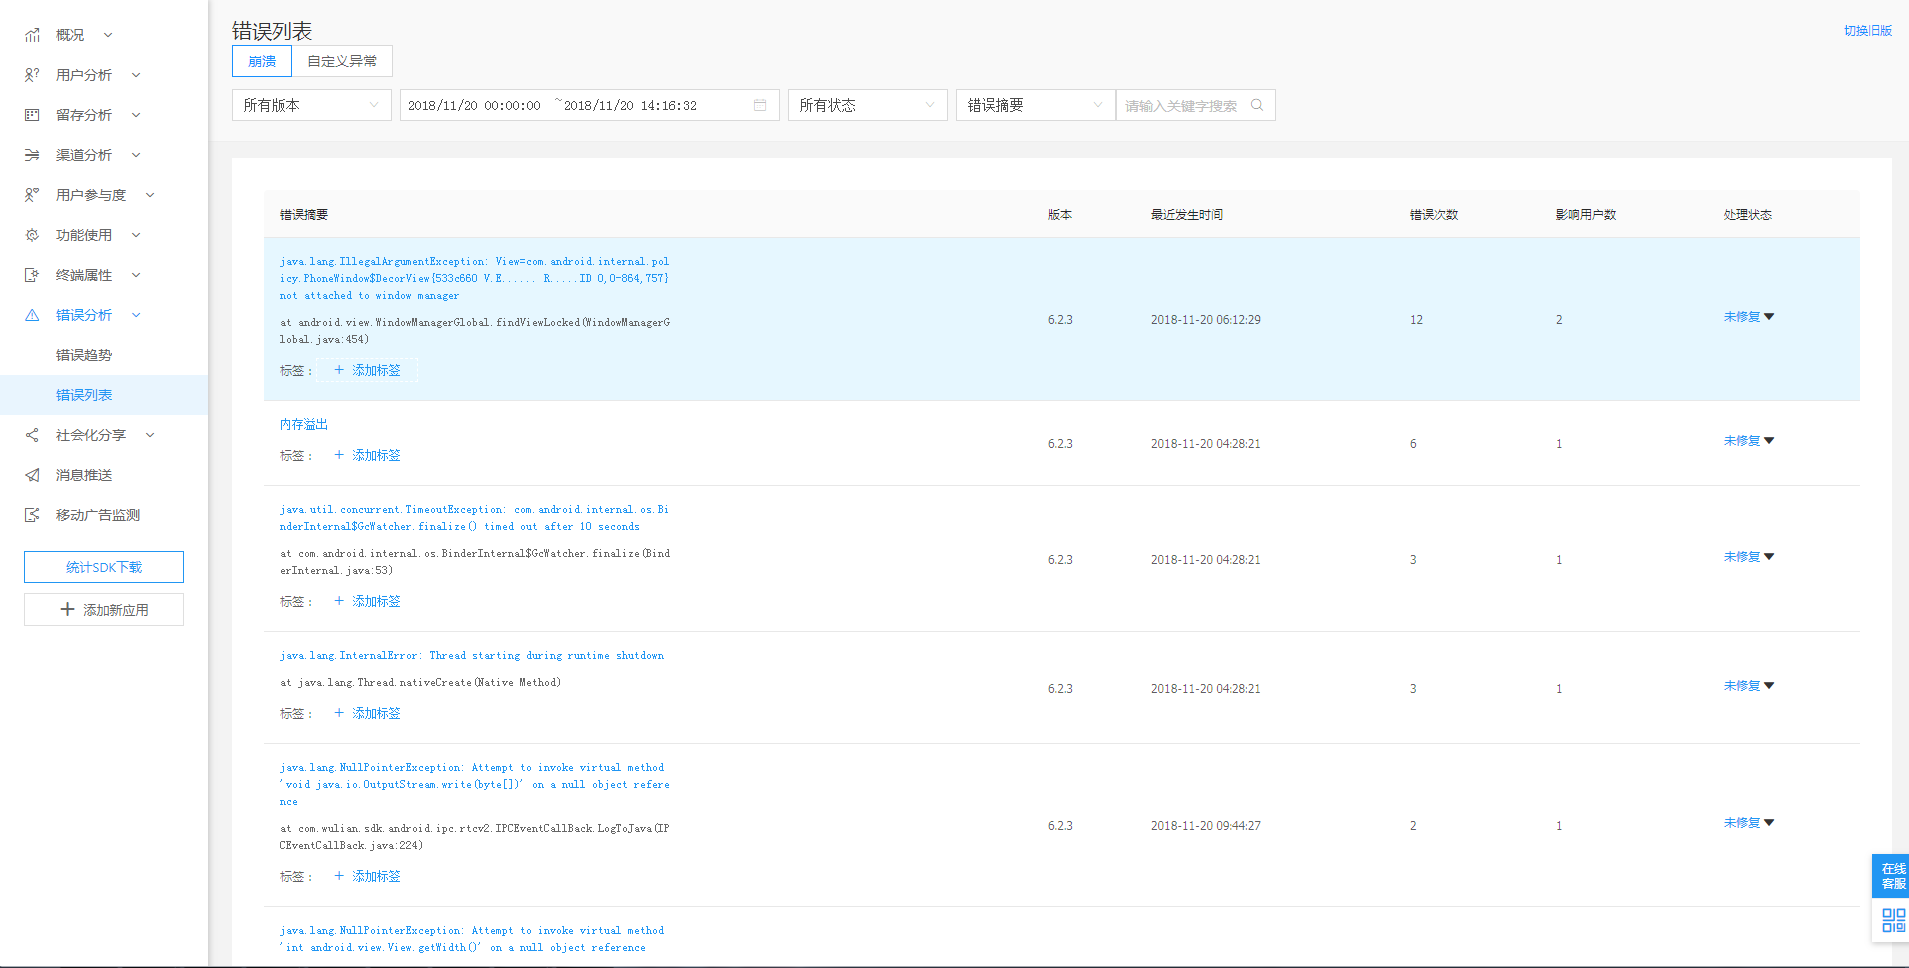
Task: Click the 终端属性 sidebar icon
Action: pos(32,275)
